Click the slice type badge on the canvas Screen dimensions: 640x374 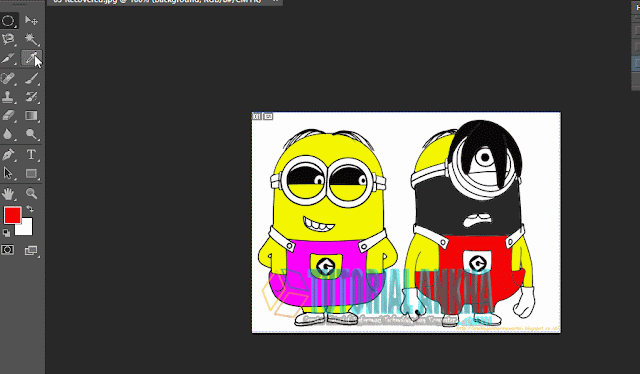(x=268, y=116)
